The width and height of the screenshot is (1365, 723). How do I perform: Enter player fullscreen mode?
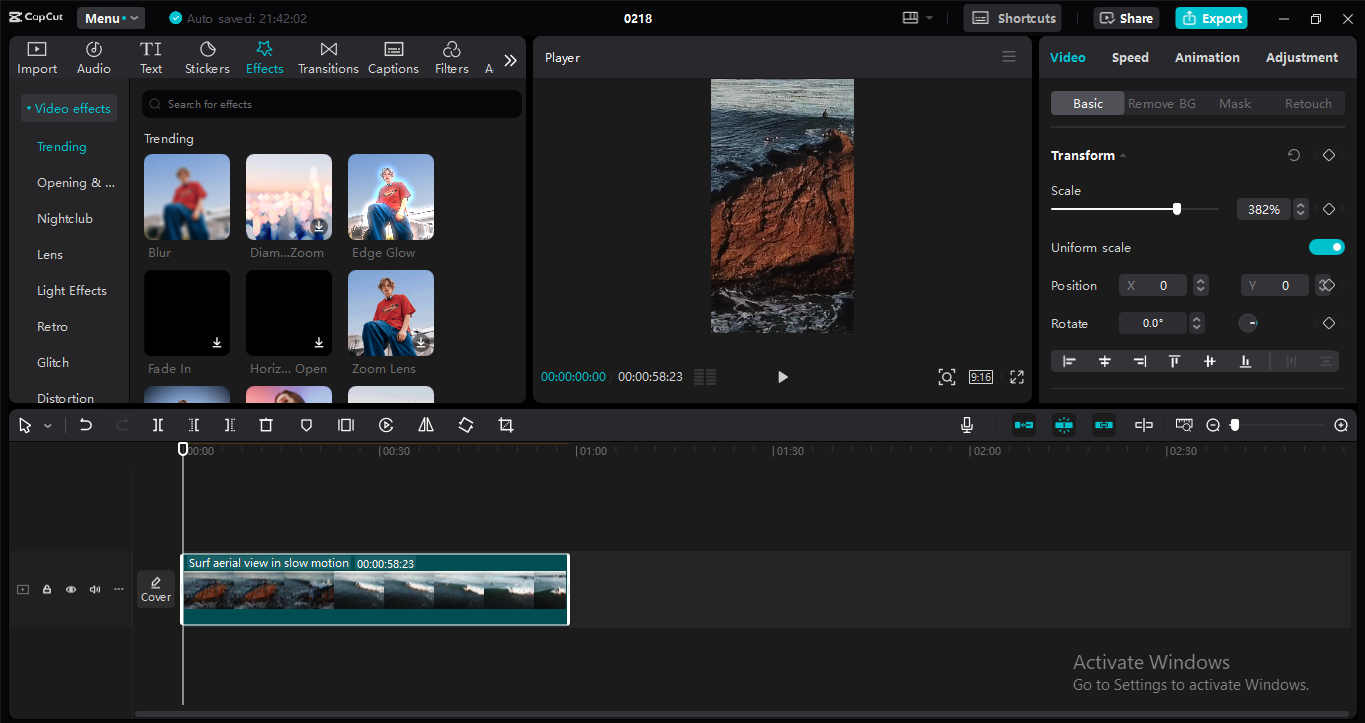pos(1017,377)
